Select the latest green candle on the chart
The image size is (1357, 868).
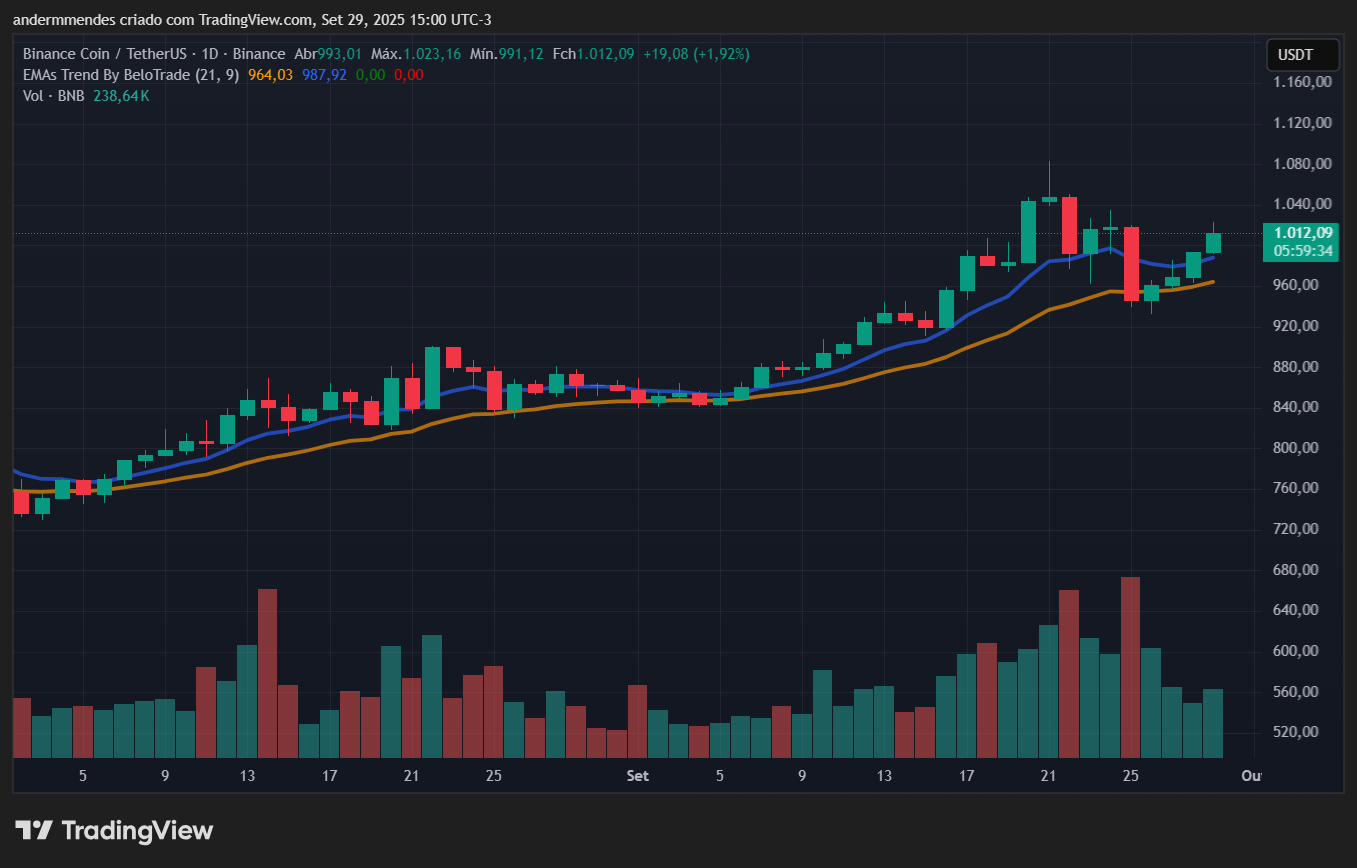click(x=1213, y=243)
